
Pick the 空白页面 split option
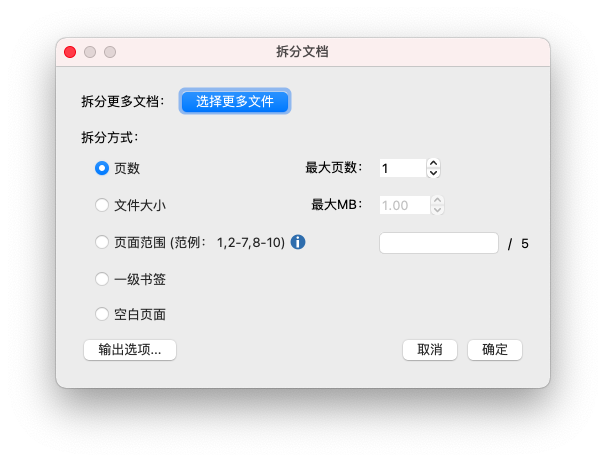click(102, 314)
